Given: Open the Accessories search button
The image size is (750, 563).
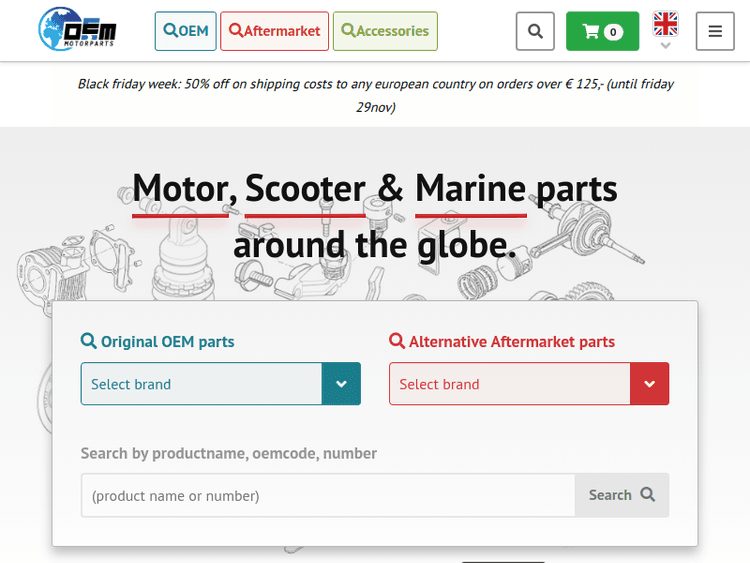Looking at the screenshot, I should [385, 31].
